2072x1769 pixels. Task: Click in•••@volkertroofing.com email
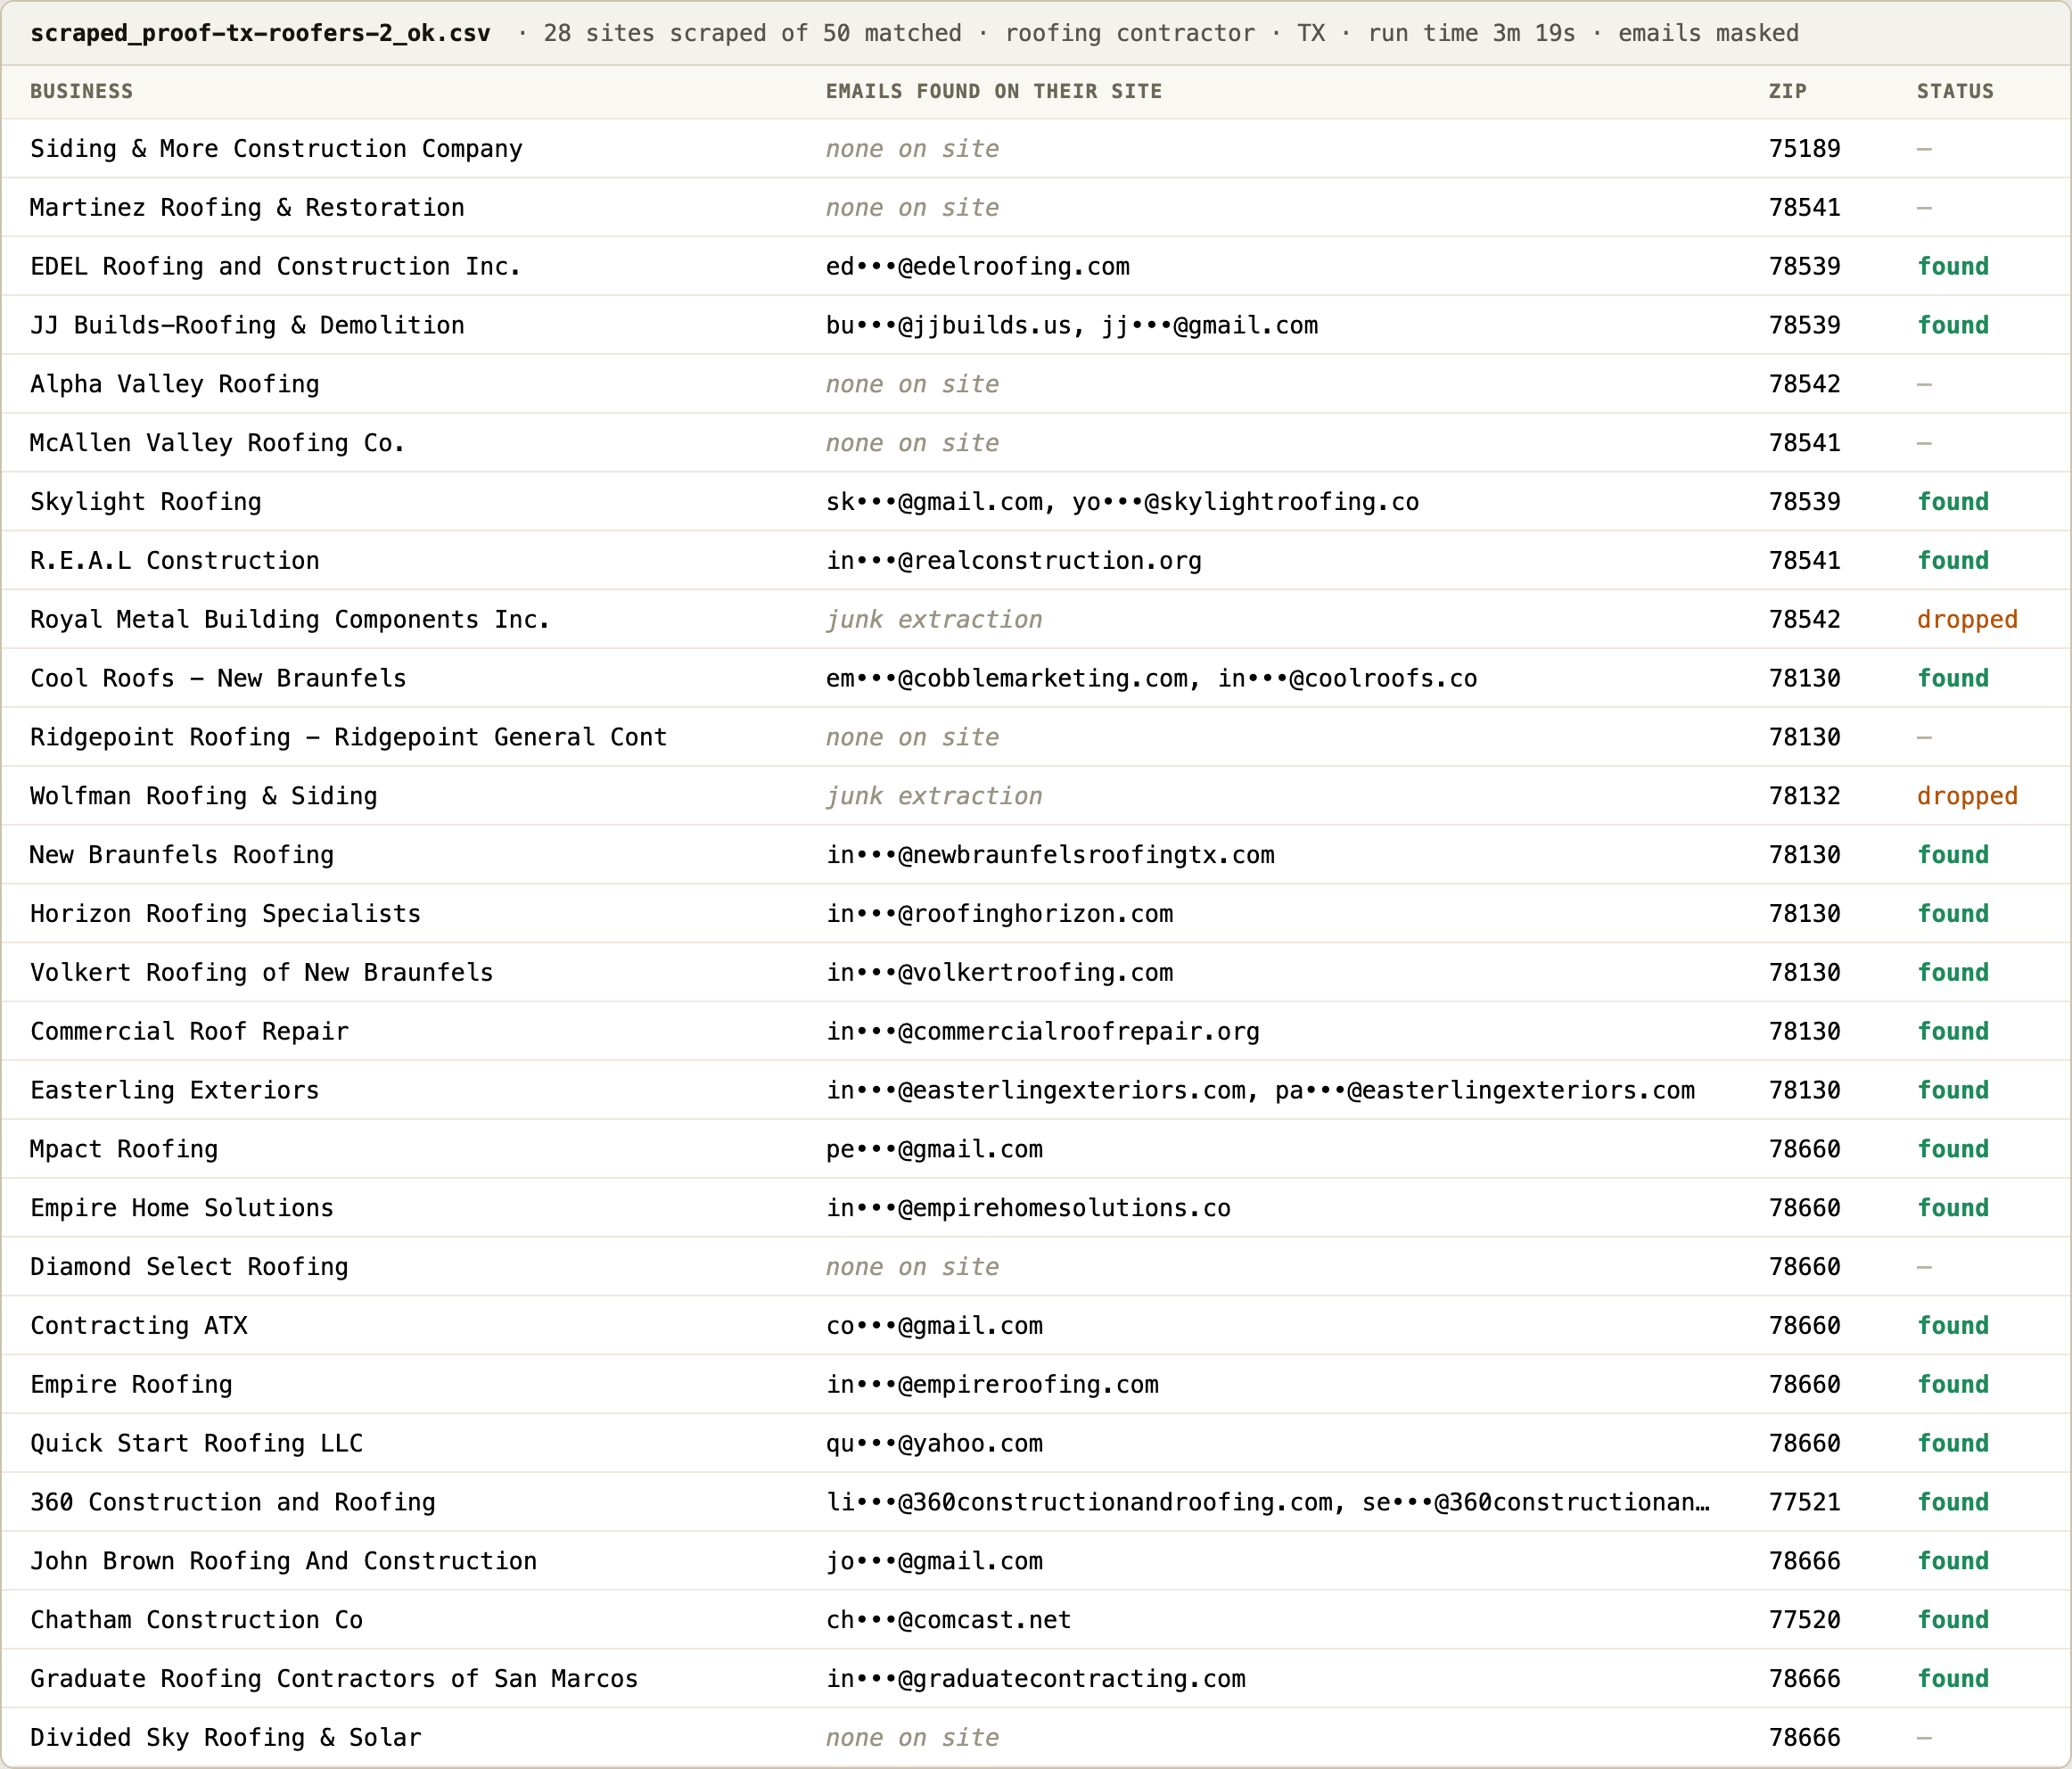tap(1000, 973)
